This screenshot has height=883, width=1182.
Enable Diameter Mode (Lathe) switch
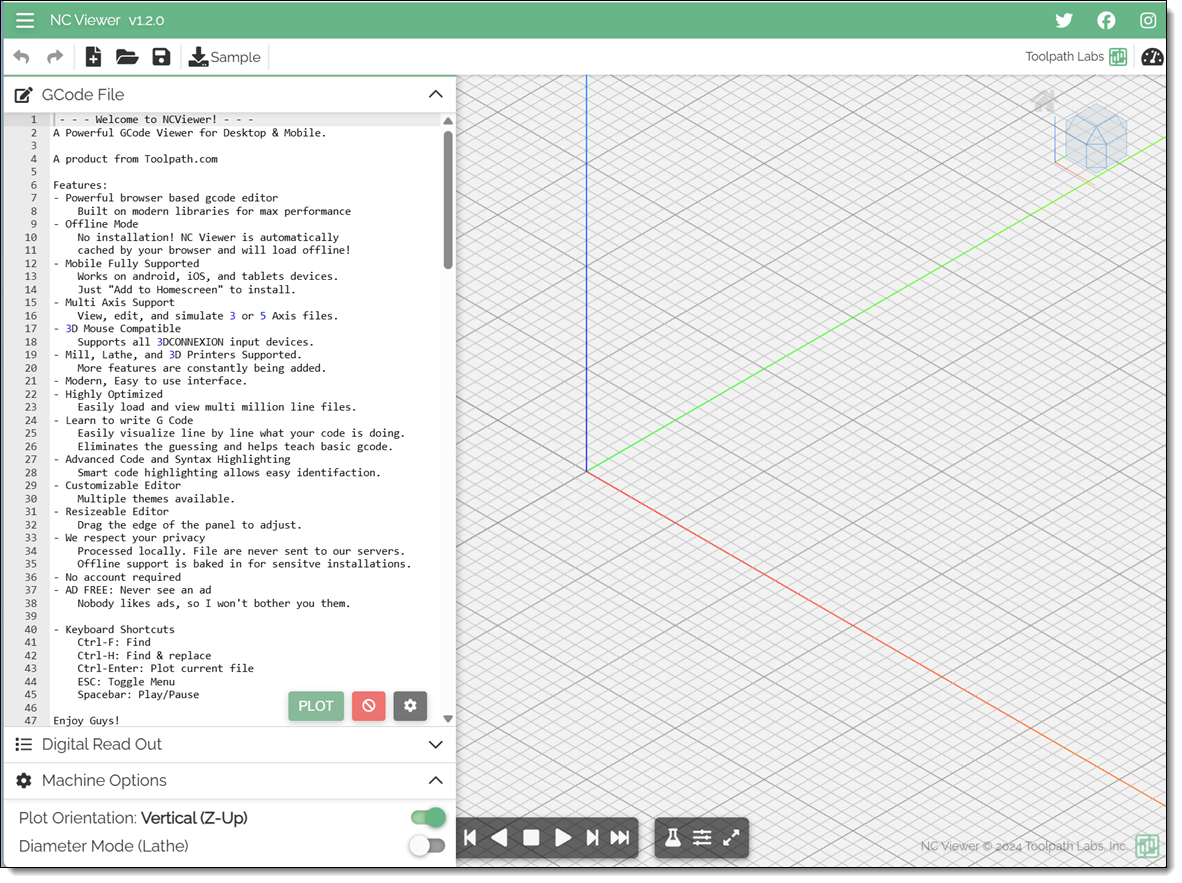point(427,845)
